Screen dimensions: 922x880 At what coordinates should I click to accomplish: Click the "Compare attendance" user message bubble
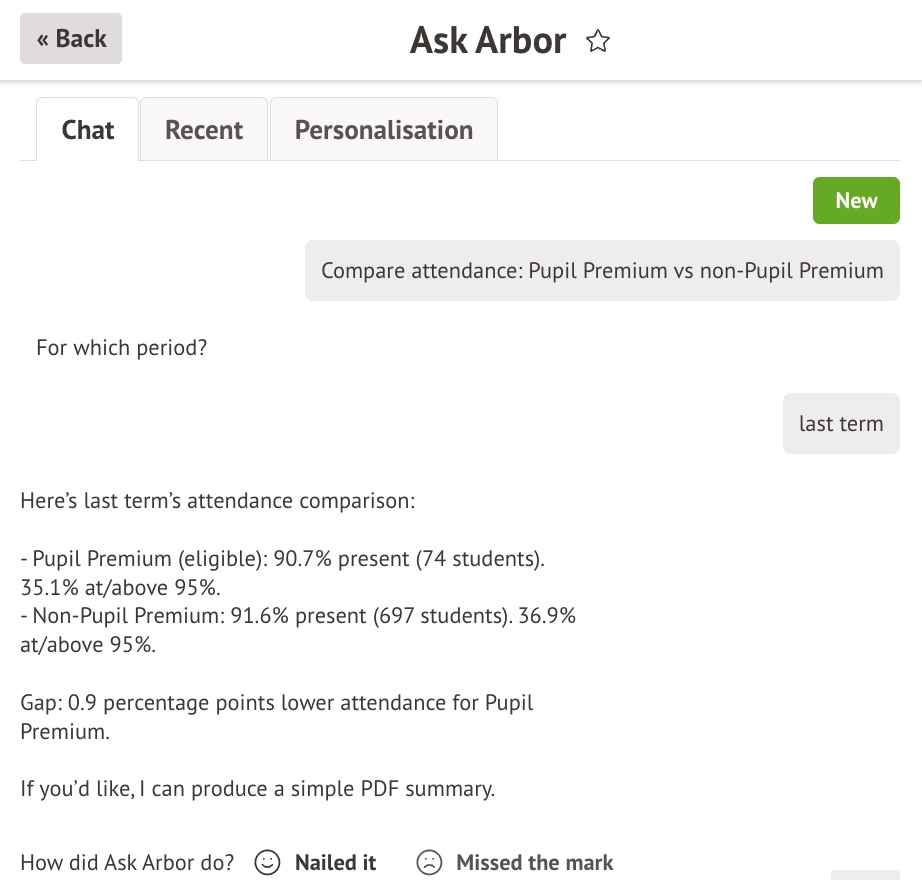pos(602,271)
